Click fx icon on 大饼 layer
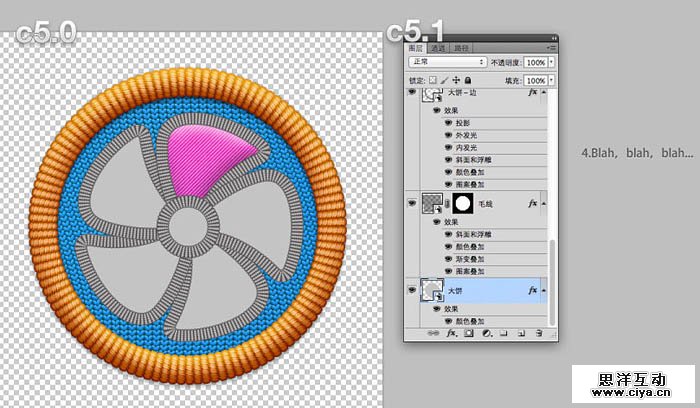Viewport: 700px width, 408px height. pos(532,291)
